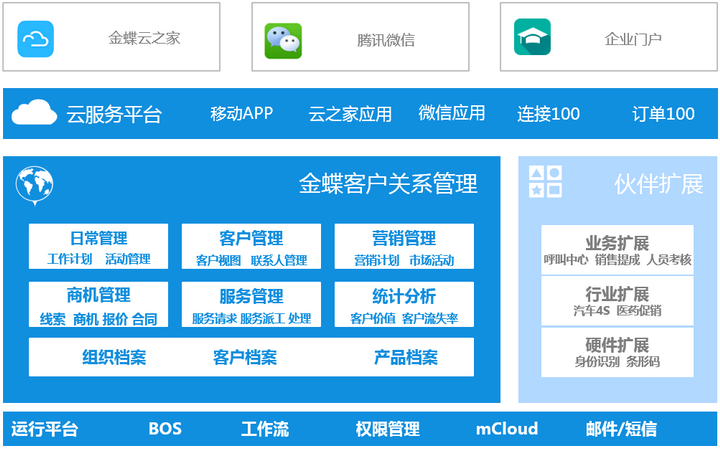This screenshot has height=449, width=720.
Task: Select the 企业门户 label
Action: 633,39
